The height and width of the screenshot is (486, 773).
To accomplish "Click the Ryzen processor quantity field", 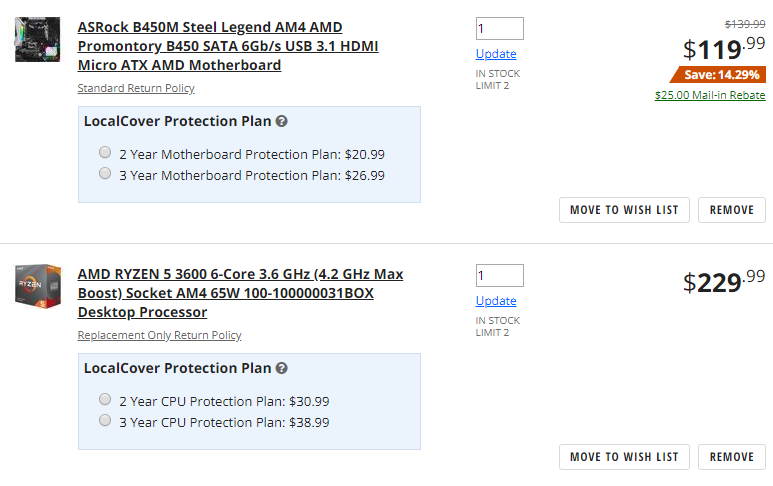I will [x=499, y=276].
